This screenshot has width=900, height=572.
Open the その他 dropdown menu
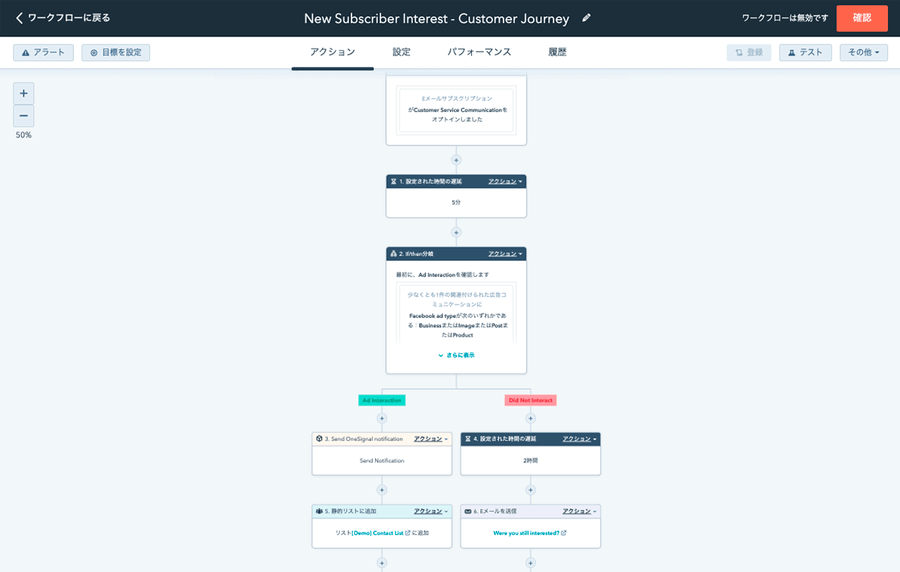pos(863,52)
